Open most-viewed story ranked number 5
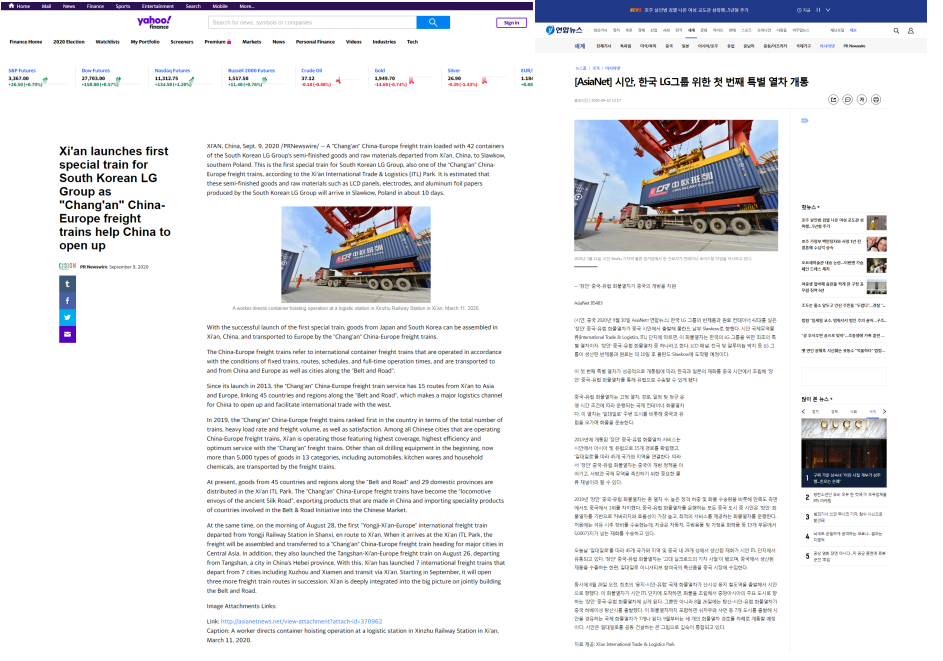 844,556
